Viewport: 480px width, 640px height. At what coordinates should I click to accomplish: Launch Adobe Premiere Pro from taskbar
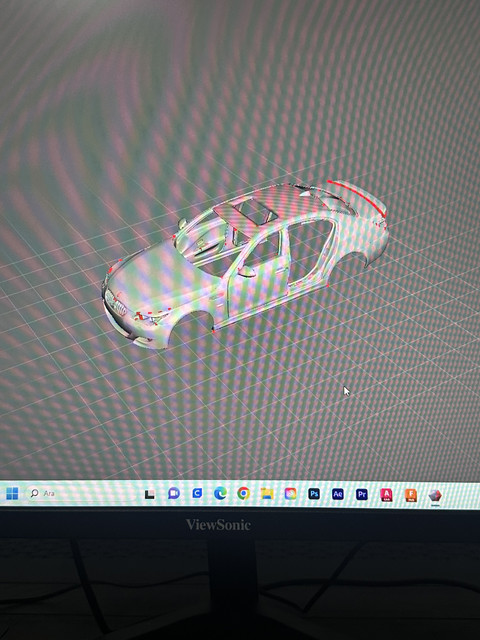coord(362,495)
